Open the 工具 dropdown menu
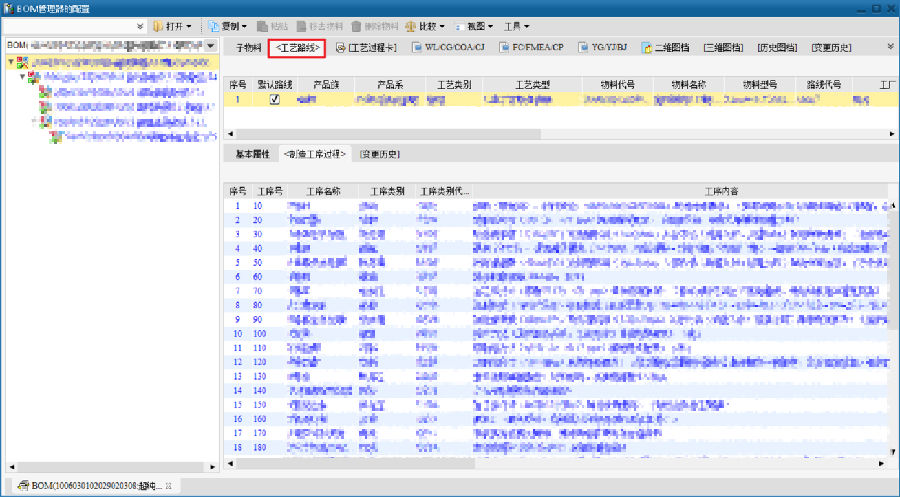The image size is (900, 497). 517,25
